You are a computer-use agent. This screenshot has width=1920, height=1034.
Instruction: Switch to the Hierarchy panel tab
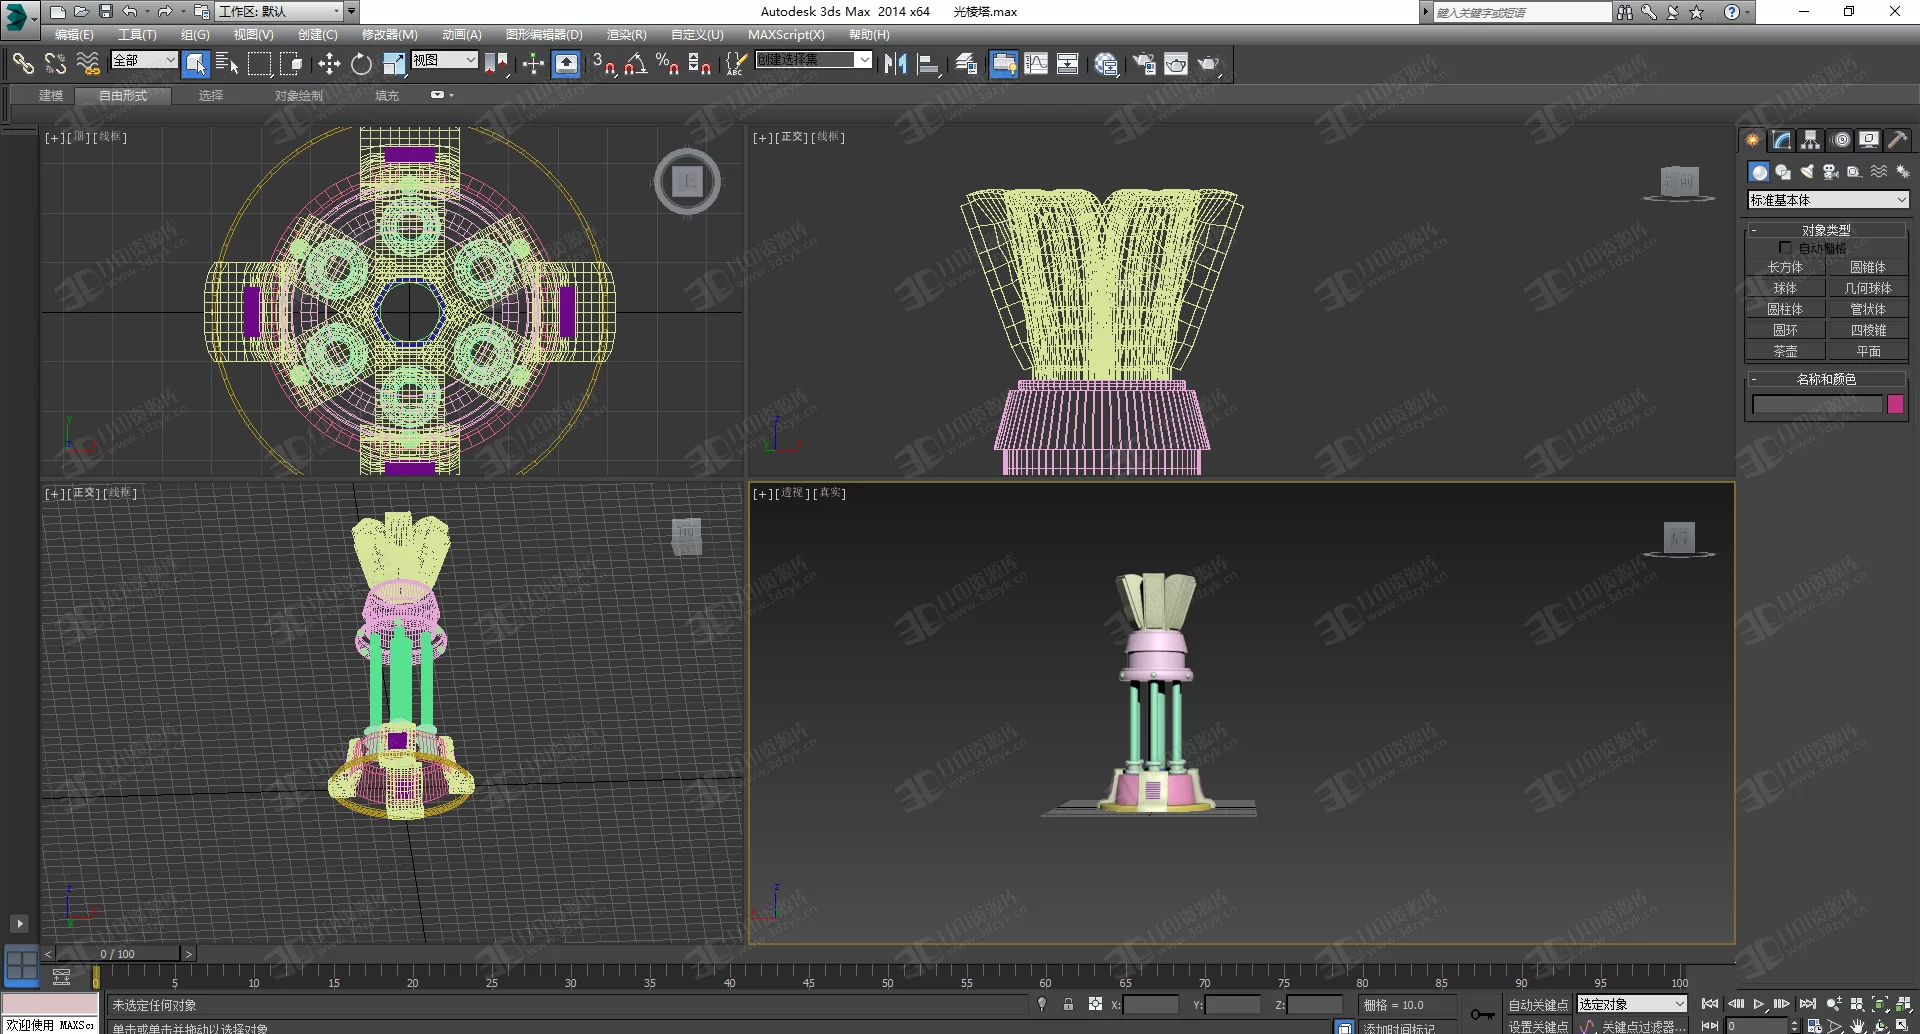click(x=1810, y=140)
